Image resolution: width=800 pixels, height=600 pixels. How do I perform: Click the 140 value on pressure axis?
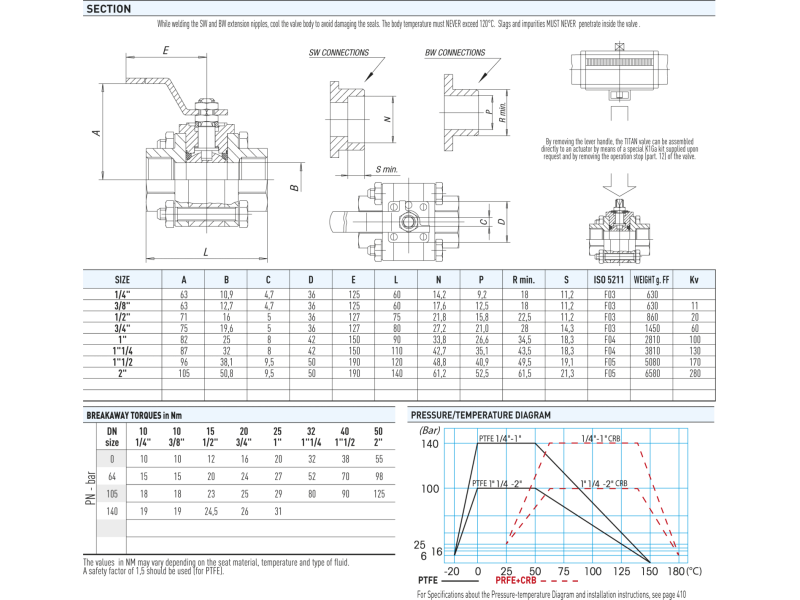(430, 442)
